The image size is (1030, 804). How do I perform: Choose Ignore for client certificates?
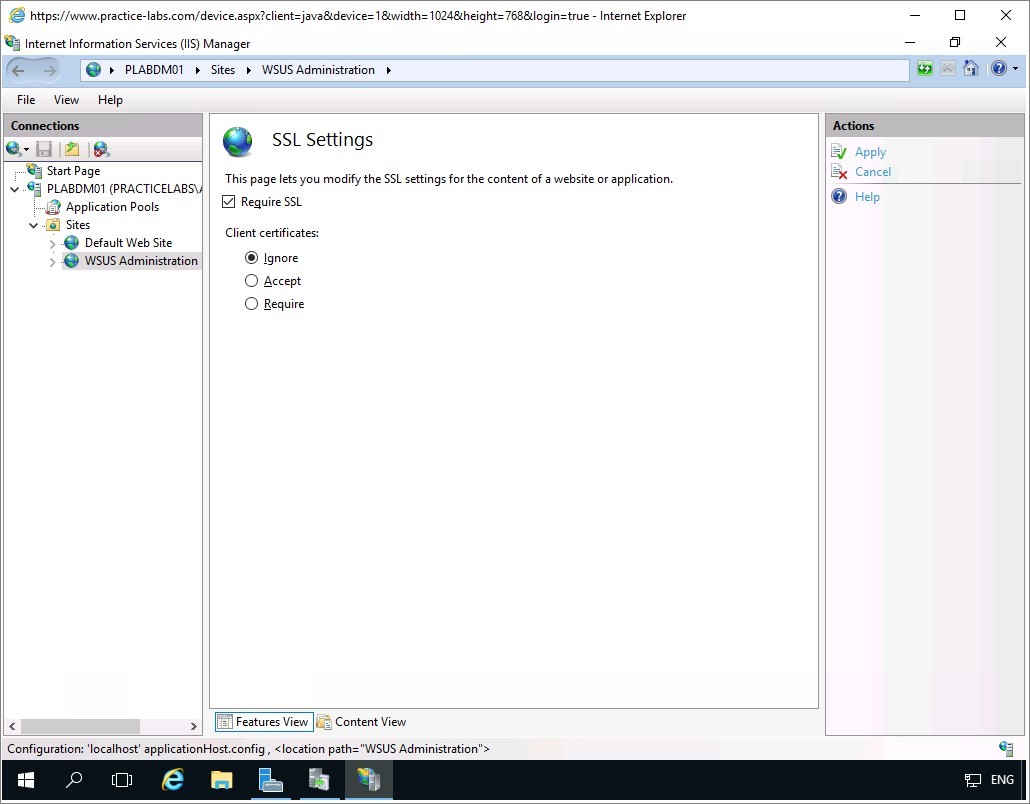pyautogui.click(x=252, y=258)
